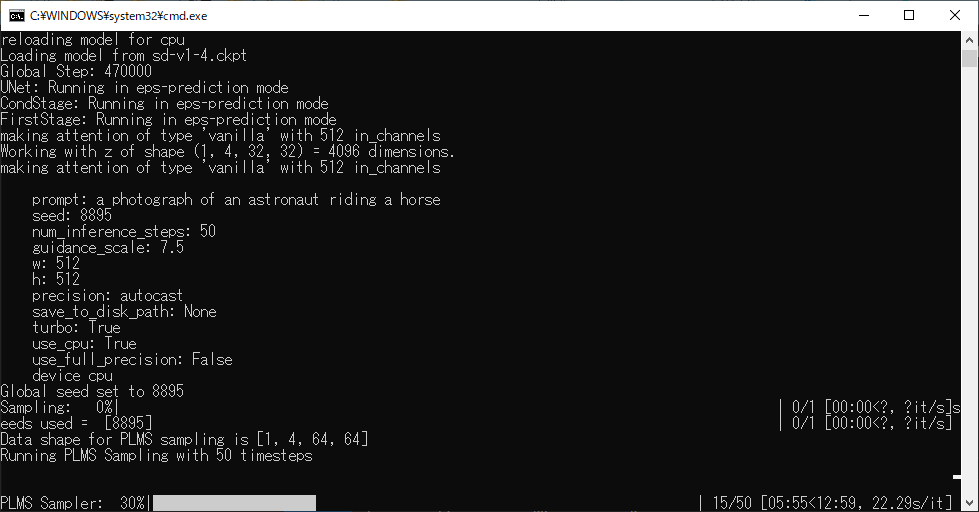Screen dimensions: 979x512
Task: Click the empty vertical scrollbar track
Action: coord(970,281)
